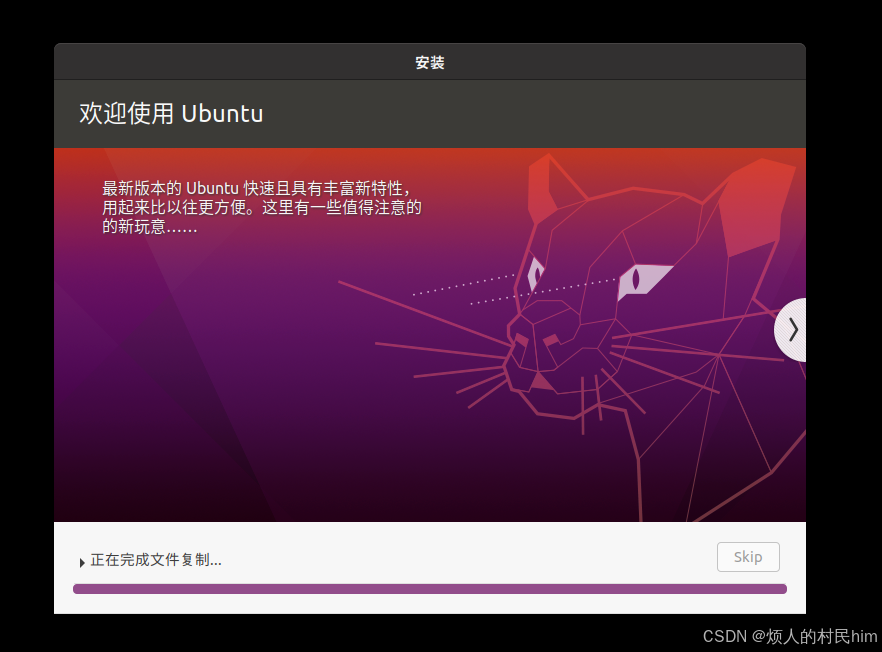882x652 pixels.
Task: Click the 安装 window title
Action: coord(429,62)
